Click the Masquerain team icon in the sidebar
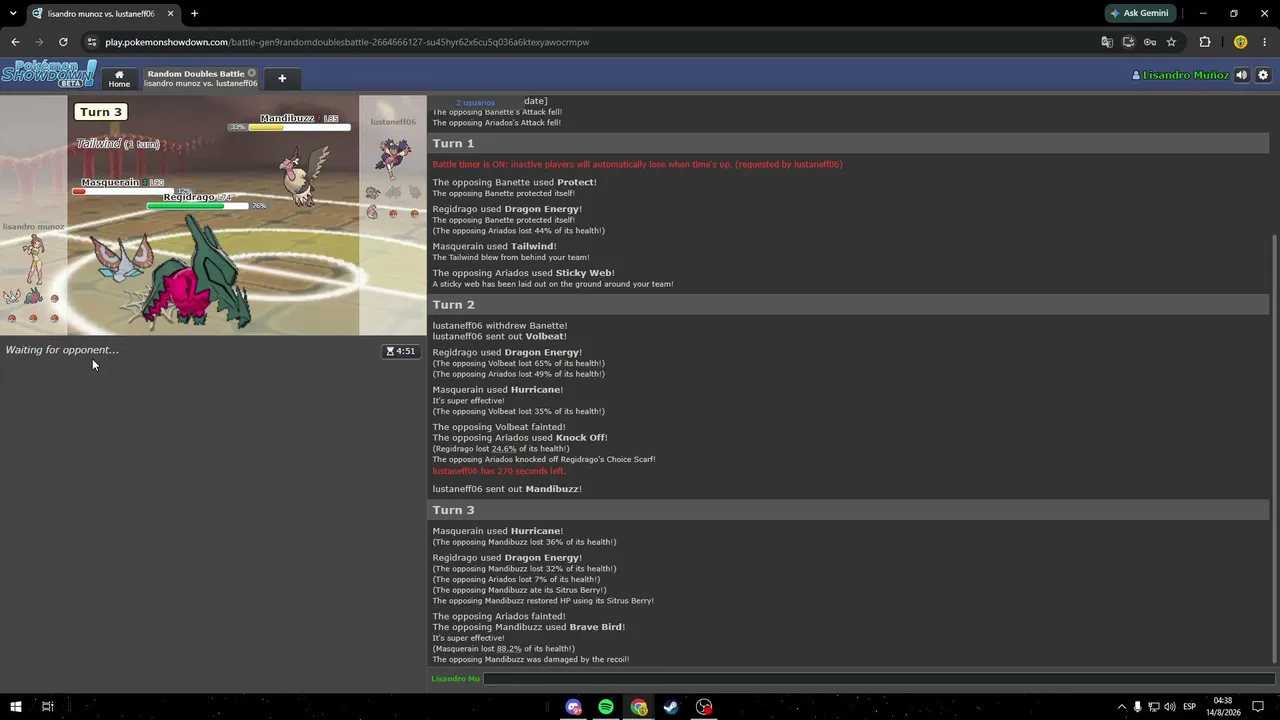1280x720 pixels. tap(12, 296)
